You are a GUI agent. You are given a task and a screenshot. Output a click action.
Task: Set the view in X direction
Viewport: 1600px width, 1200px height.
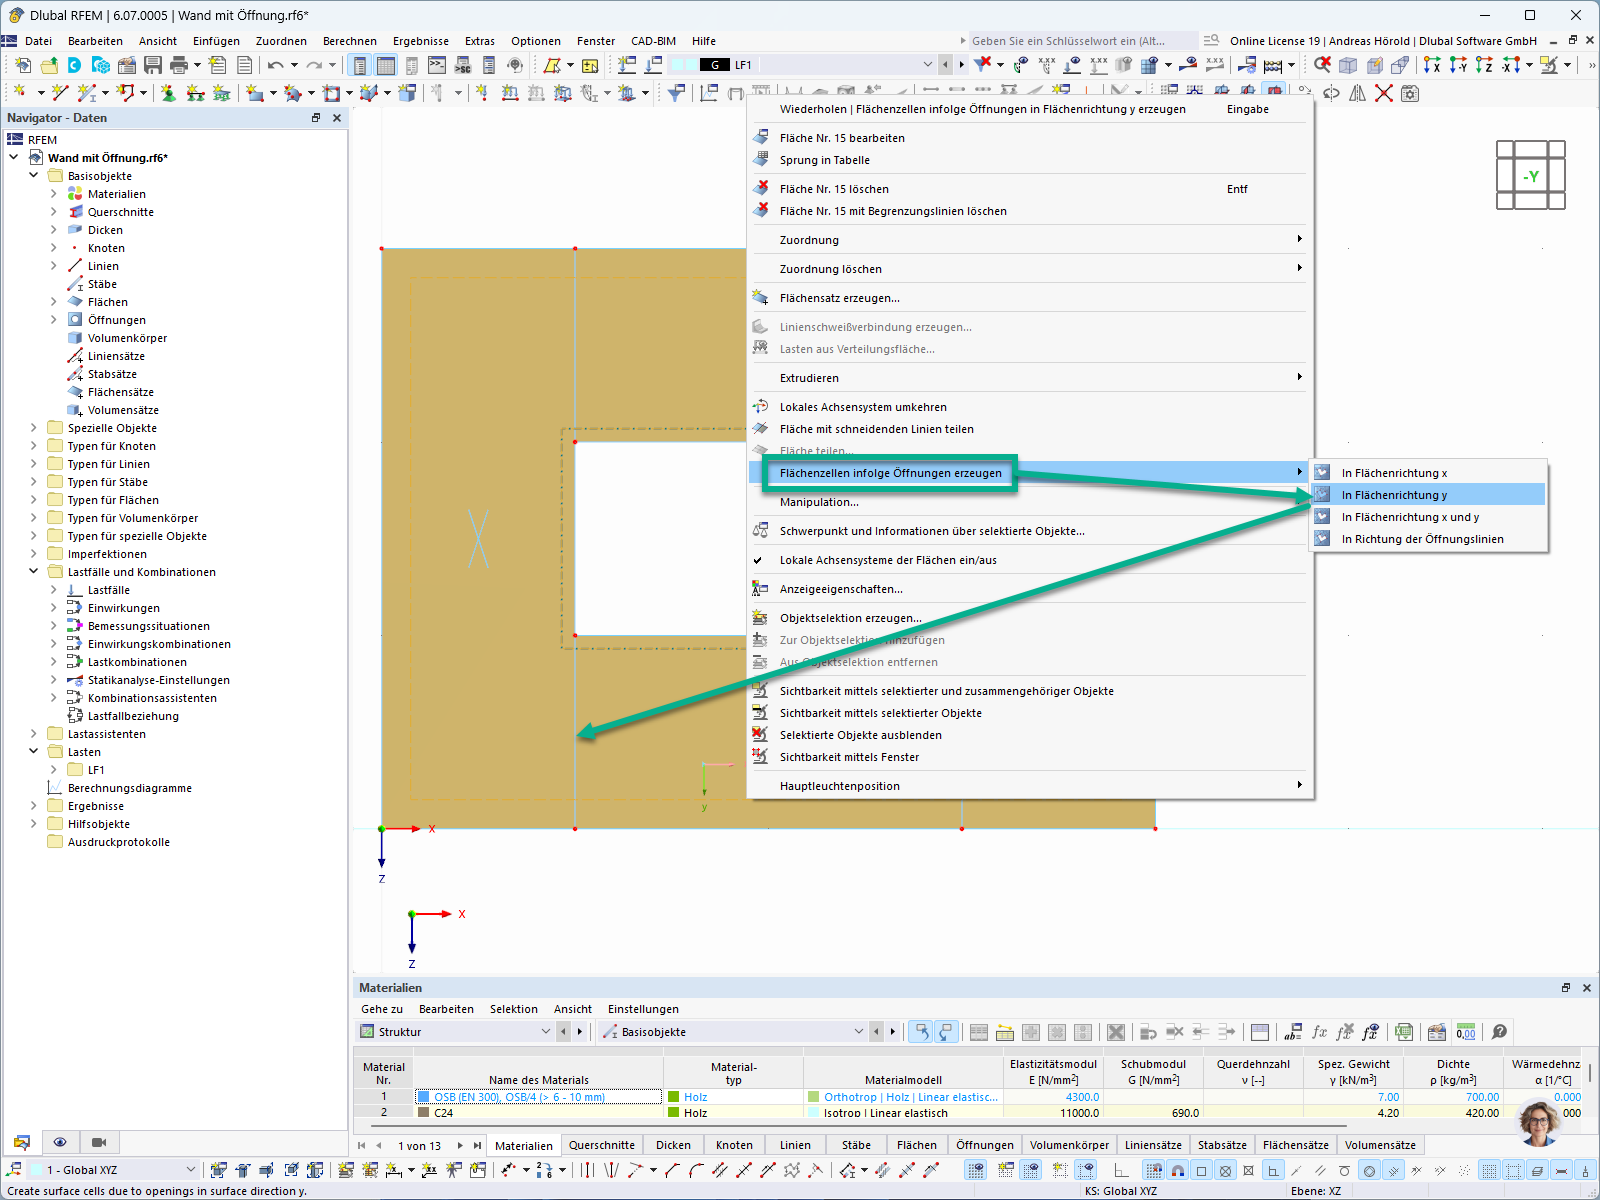pyautogui.click(x=1432, y=65)
